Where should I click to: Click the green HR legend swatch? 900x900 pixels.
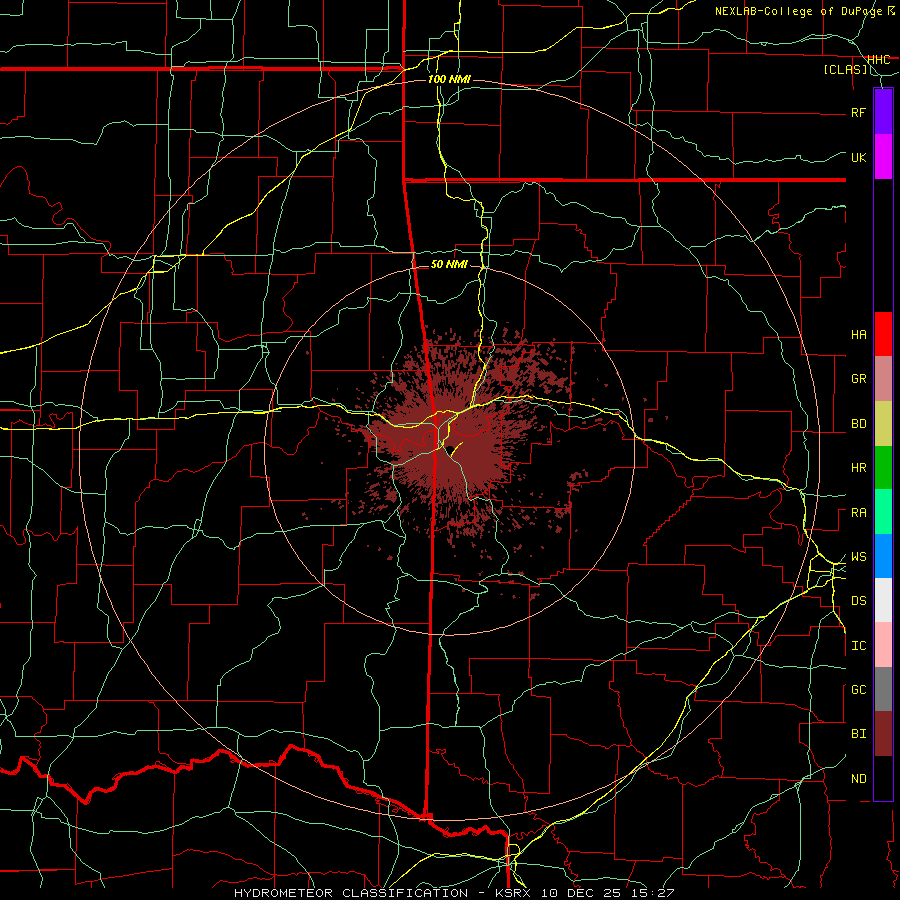[883, 467]
